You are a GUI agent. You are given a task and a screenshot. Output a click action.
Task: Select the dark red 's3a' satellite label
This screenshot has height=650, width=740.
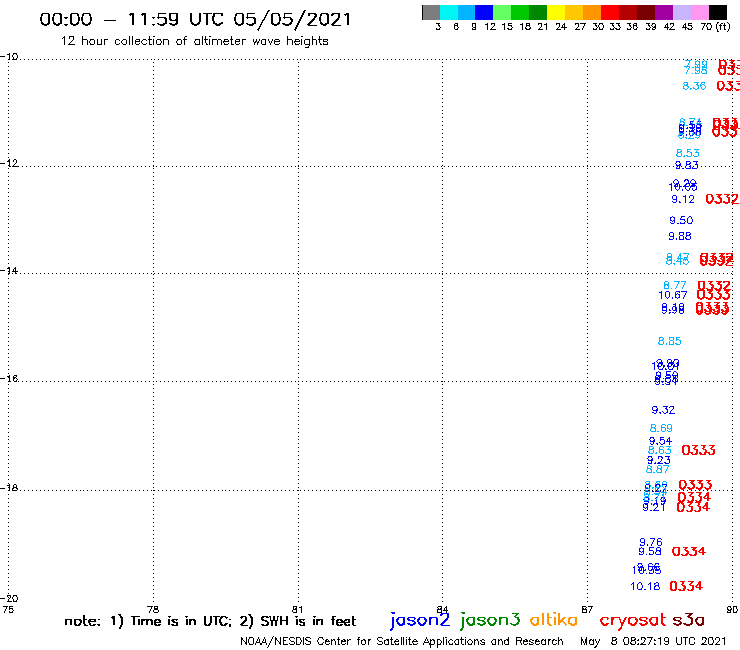[x=688, y=620]
